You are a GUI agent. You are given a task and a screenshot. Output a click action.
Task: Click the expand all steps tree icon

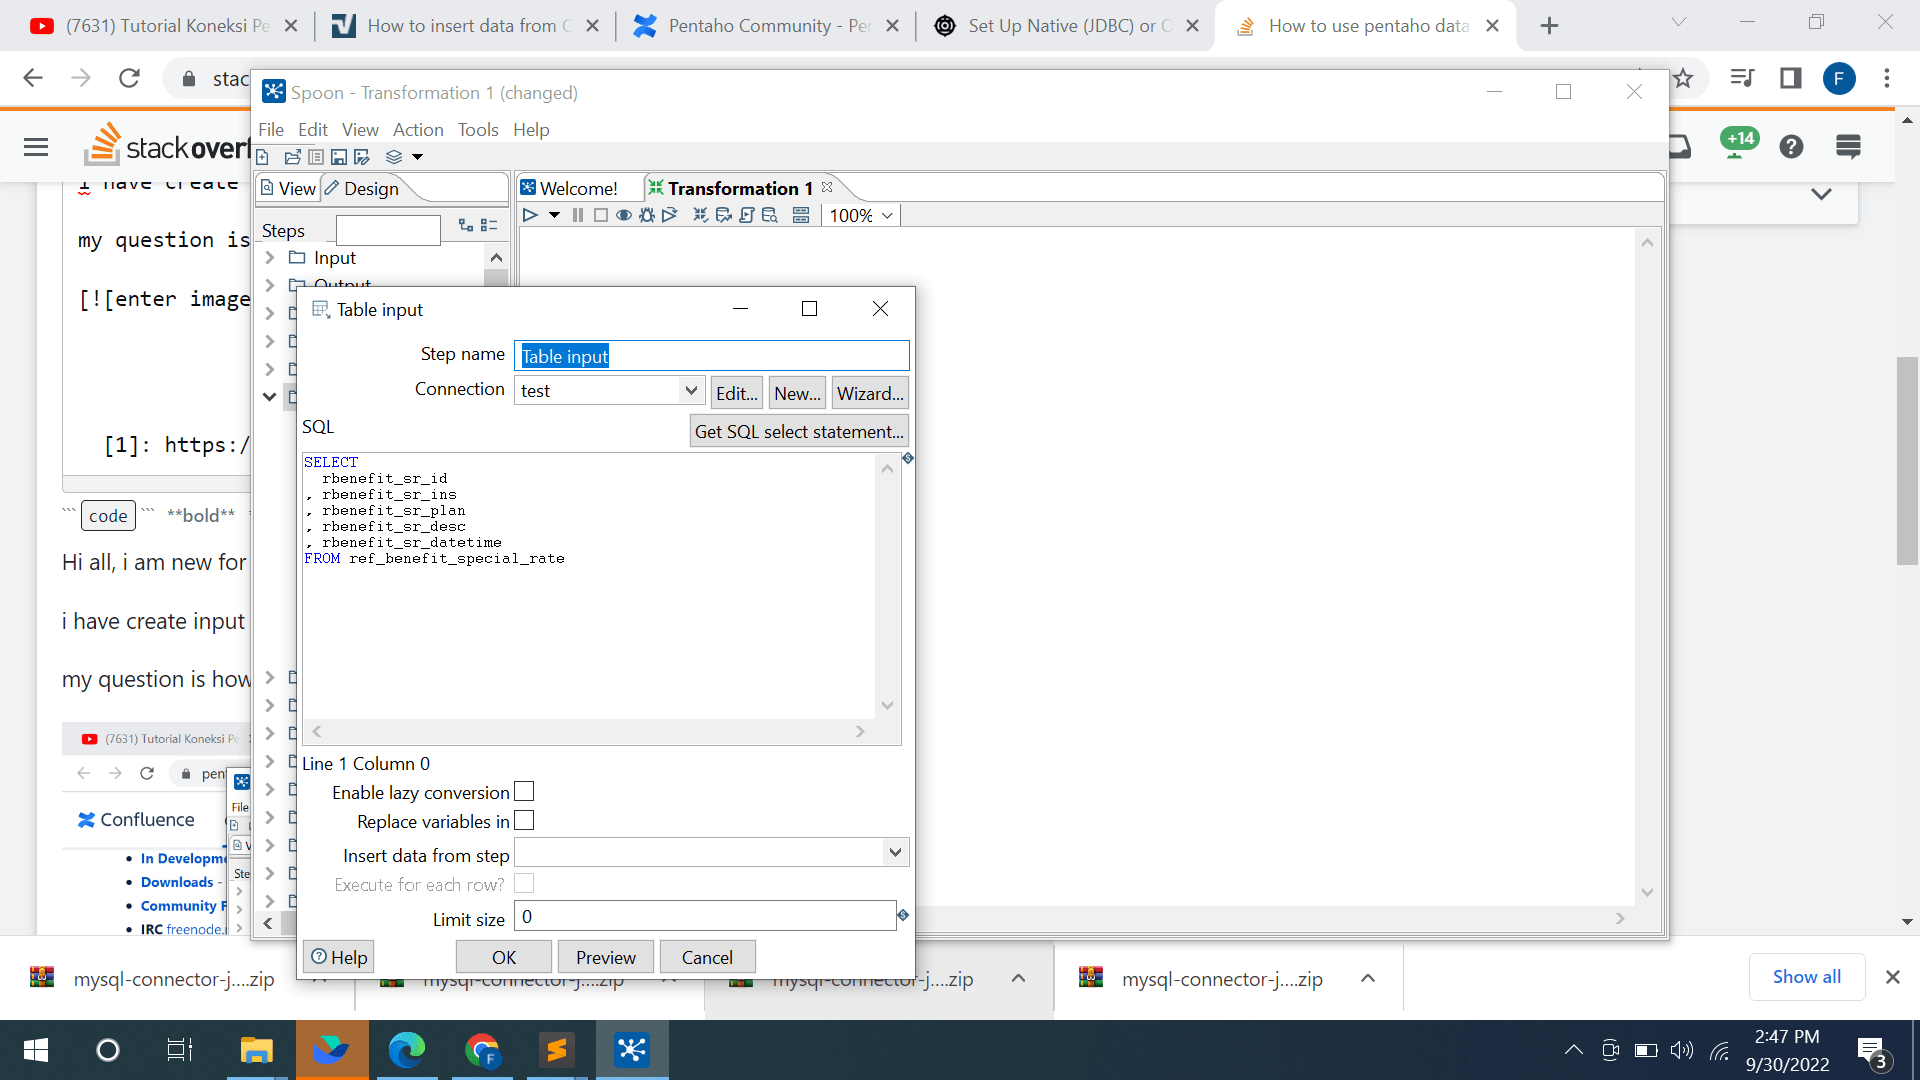466,226
